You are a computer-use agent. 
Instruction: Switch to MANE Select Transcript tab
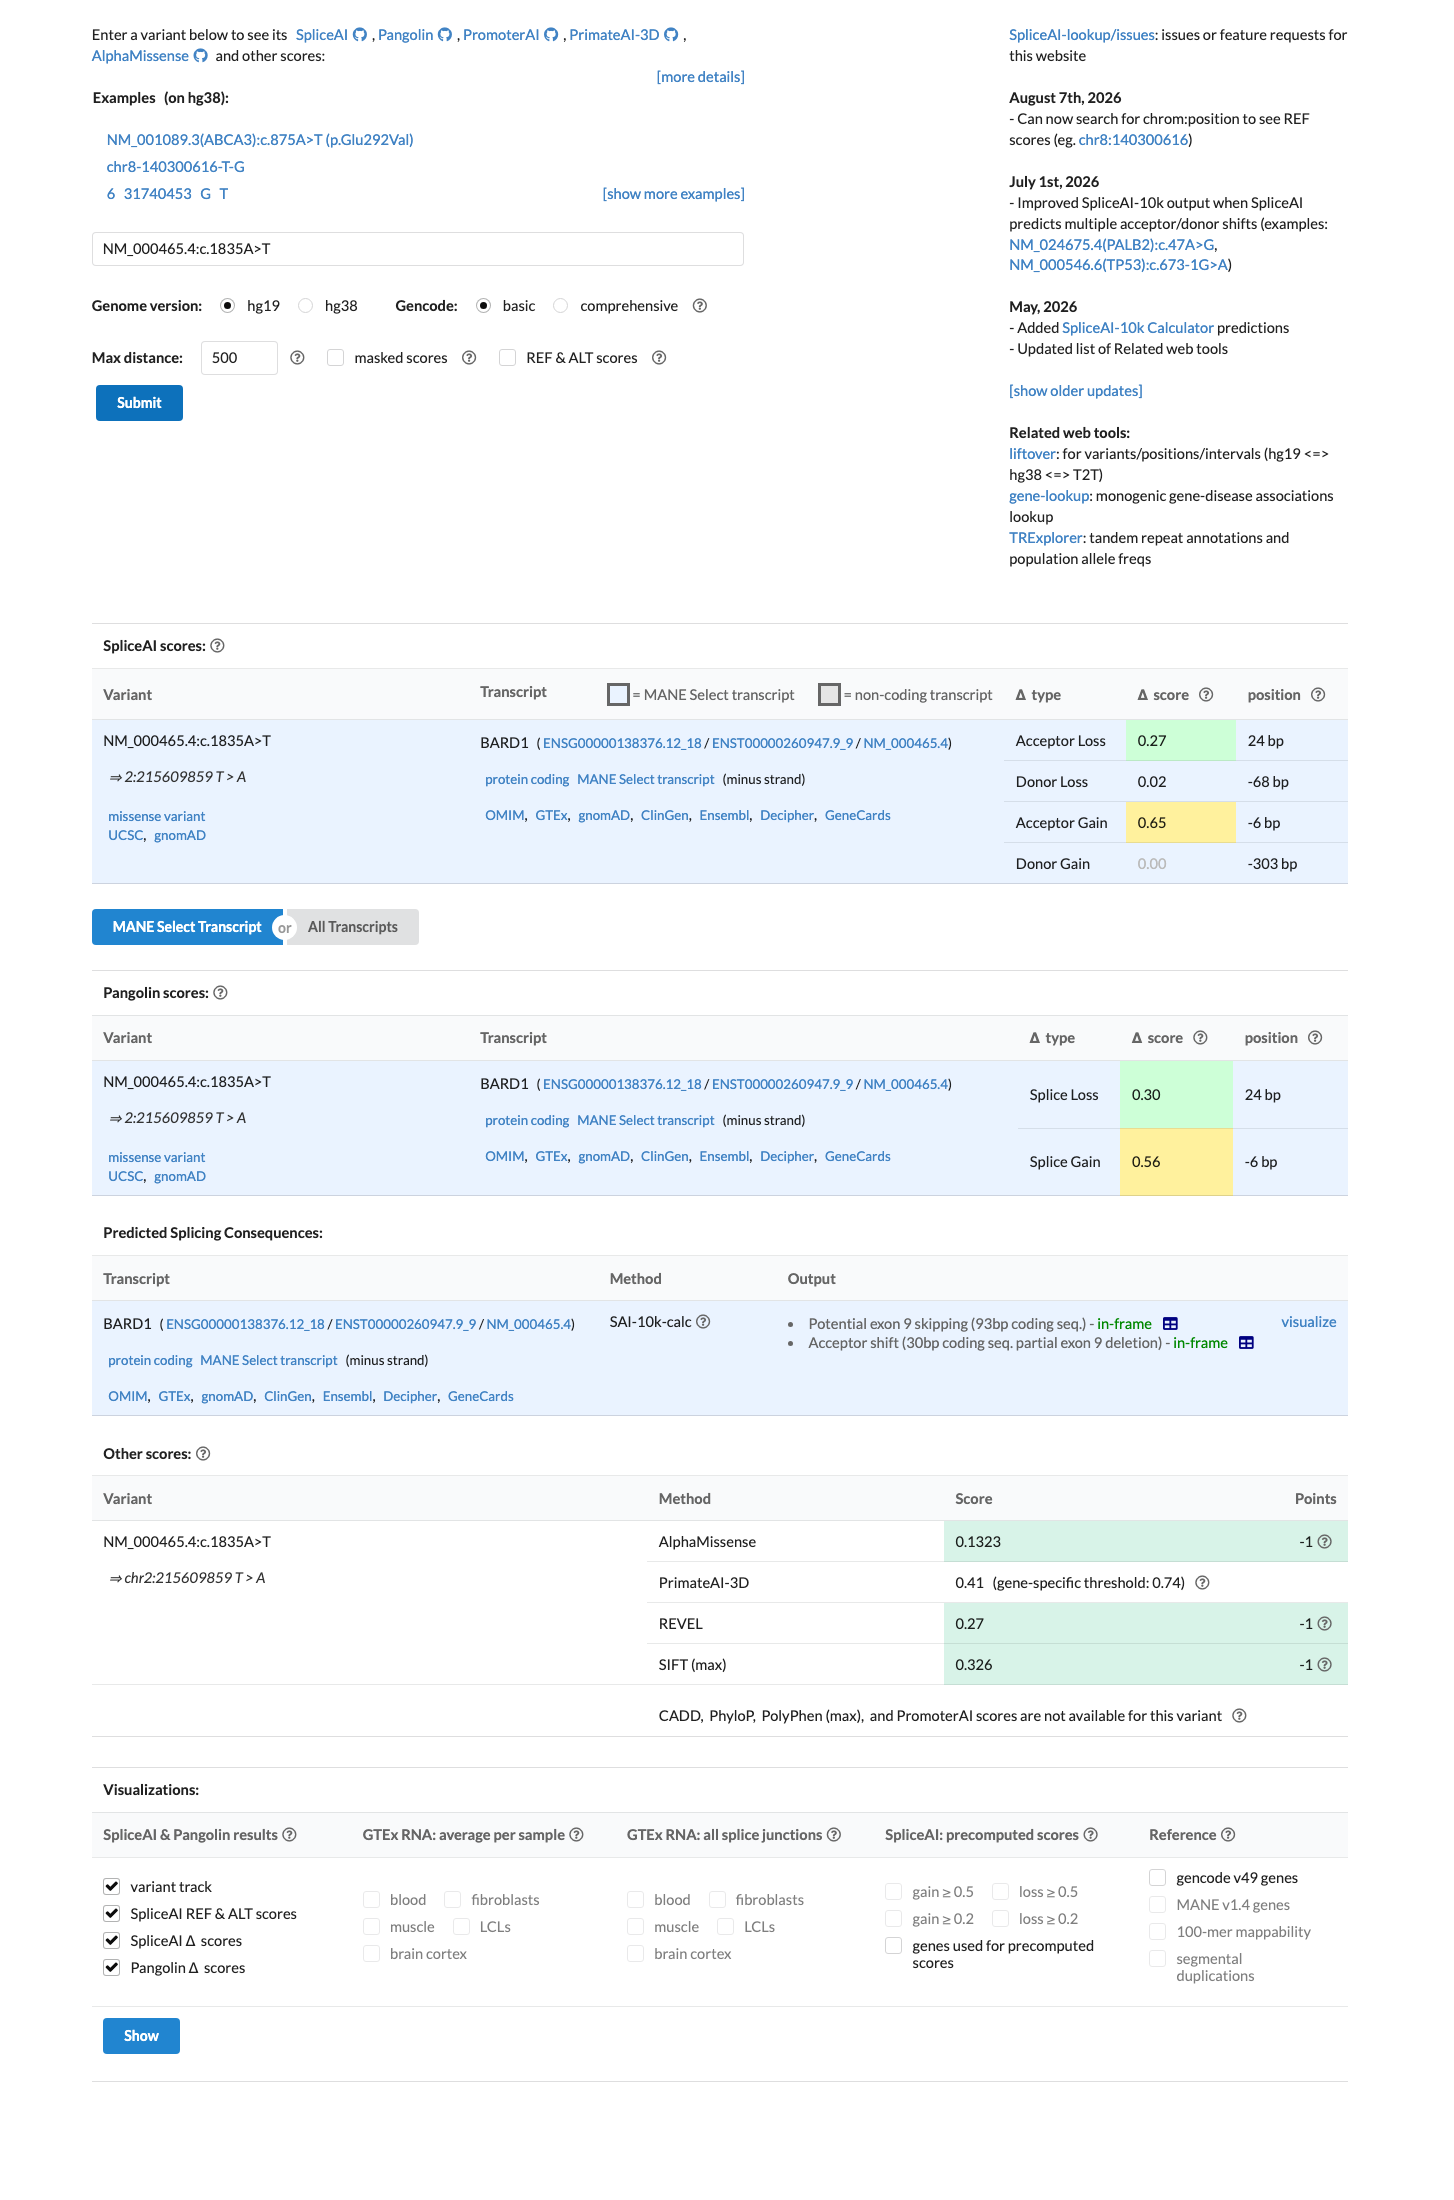(x=187, y=927)
